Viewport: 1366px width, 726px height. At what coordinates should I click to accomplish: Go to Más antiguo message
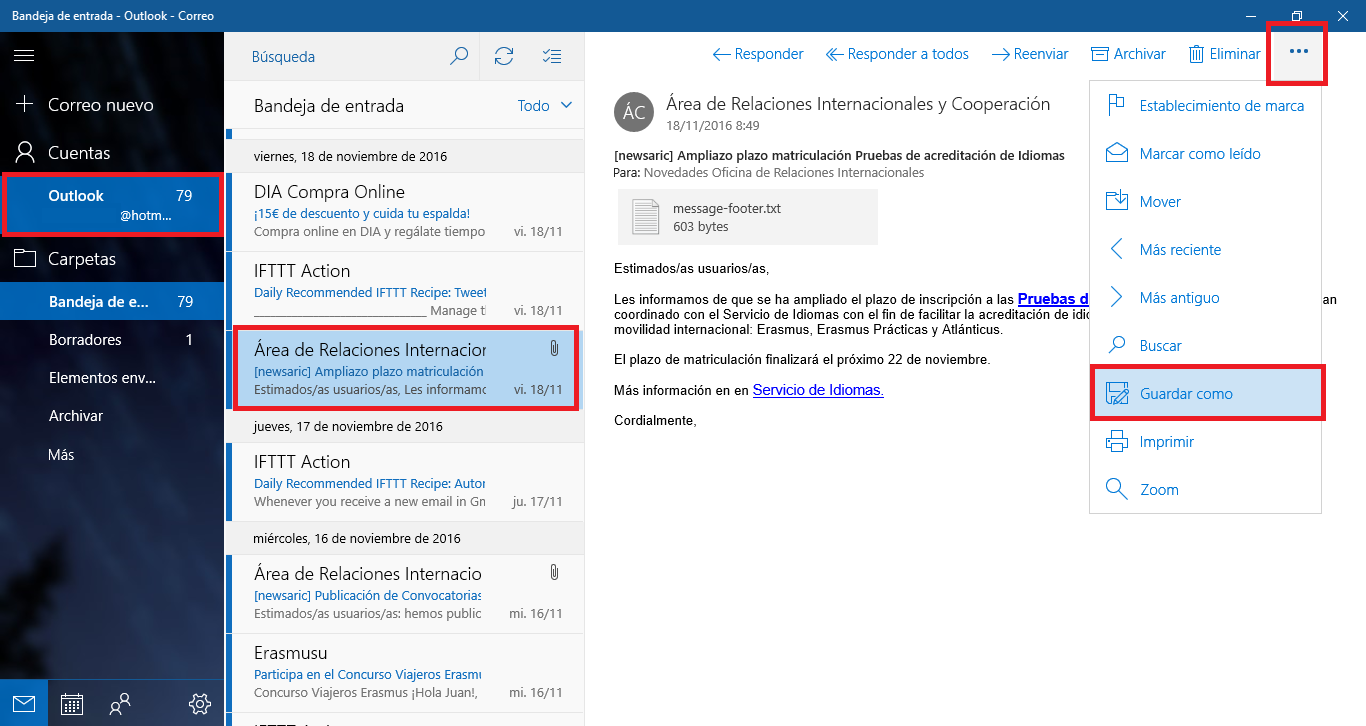[1205, 297]
